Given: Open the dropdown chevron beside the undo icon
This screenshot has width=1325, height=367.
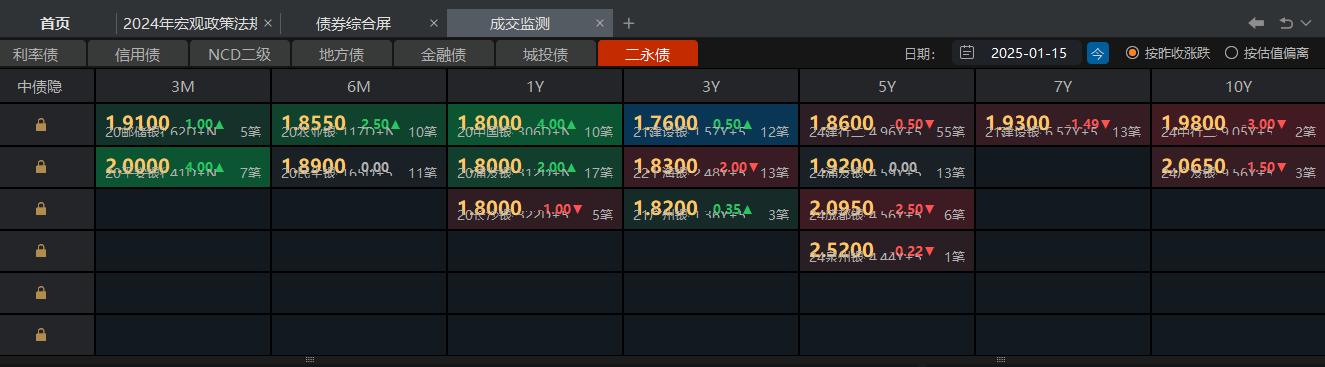Looking at the screenshot, I should click(1306, 23).
